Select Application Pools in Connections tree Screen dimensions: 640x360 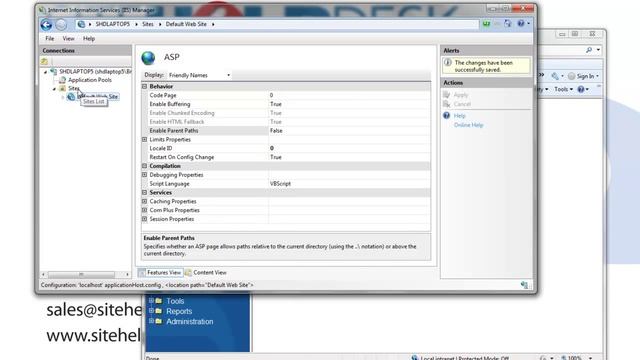tap(90, 80)
